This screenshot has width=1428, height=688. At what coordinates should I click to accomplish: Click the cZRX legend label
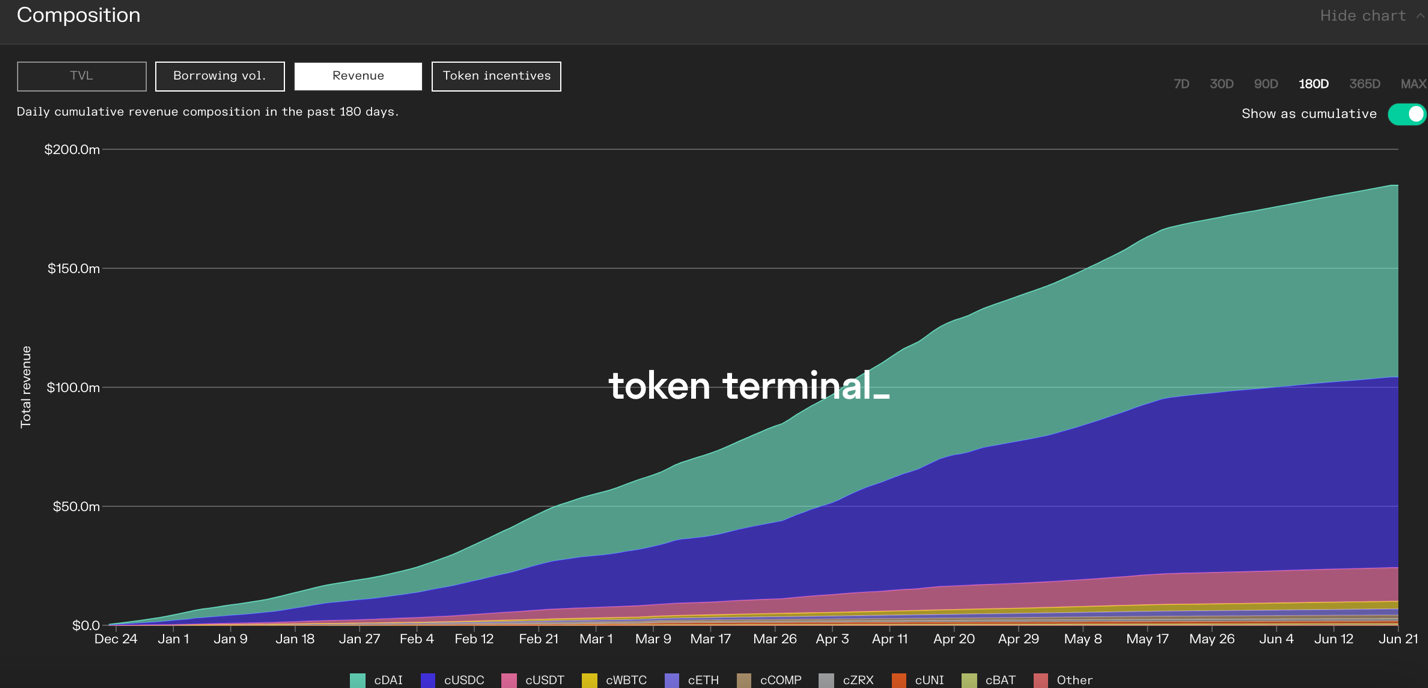[x=858, y=680]
